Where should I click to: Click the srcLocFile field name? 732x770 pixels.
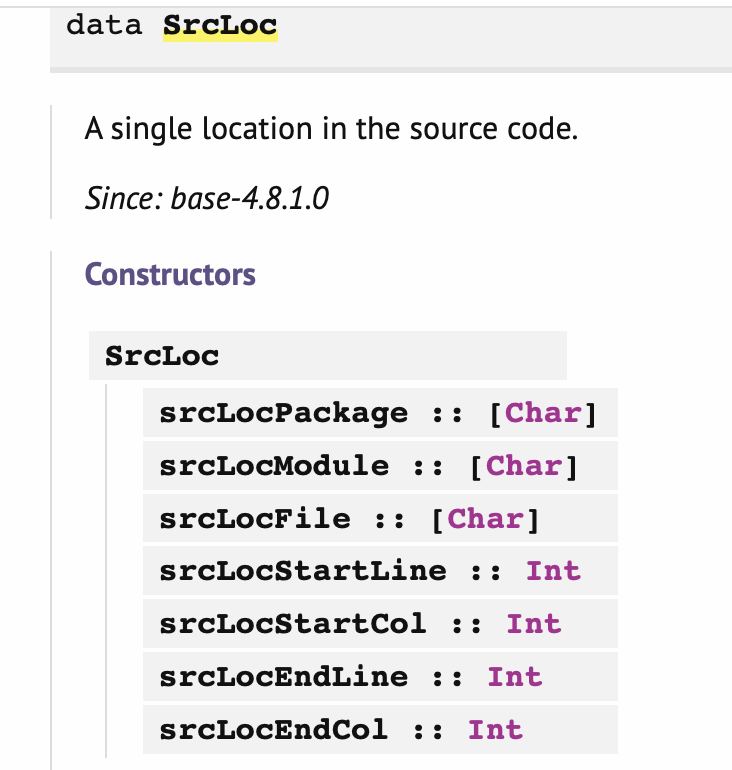click(255, 519)
